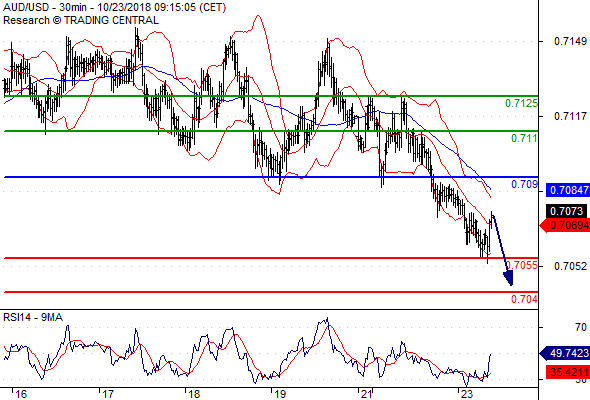This screenshot has width=590, height=400.
Task: Select the 0.7052 price axis label
Action: click(570, 266)
